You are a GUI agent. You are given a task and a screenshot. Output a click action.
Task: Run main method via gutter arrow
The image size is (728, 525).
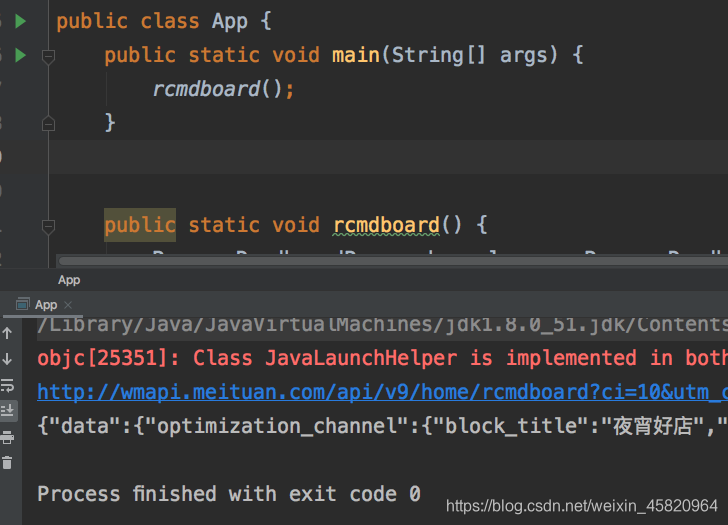[20, 55]
